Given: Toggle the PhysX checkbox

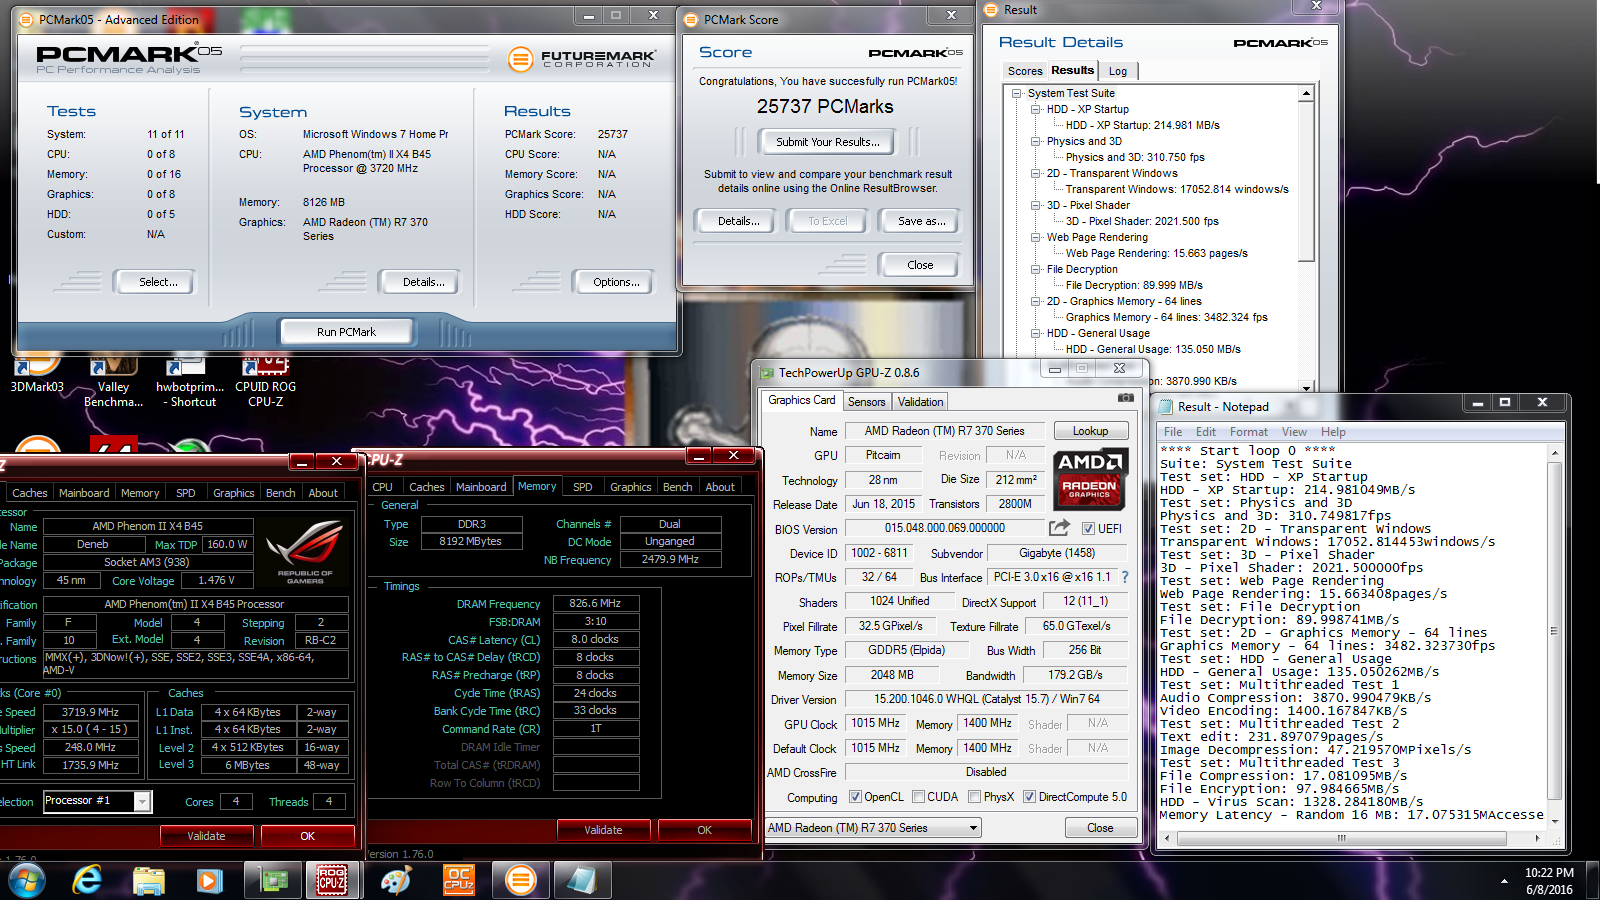Looking at the screenshot, I should (x=974, y=797).
